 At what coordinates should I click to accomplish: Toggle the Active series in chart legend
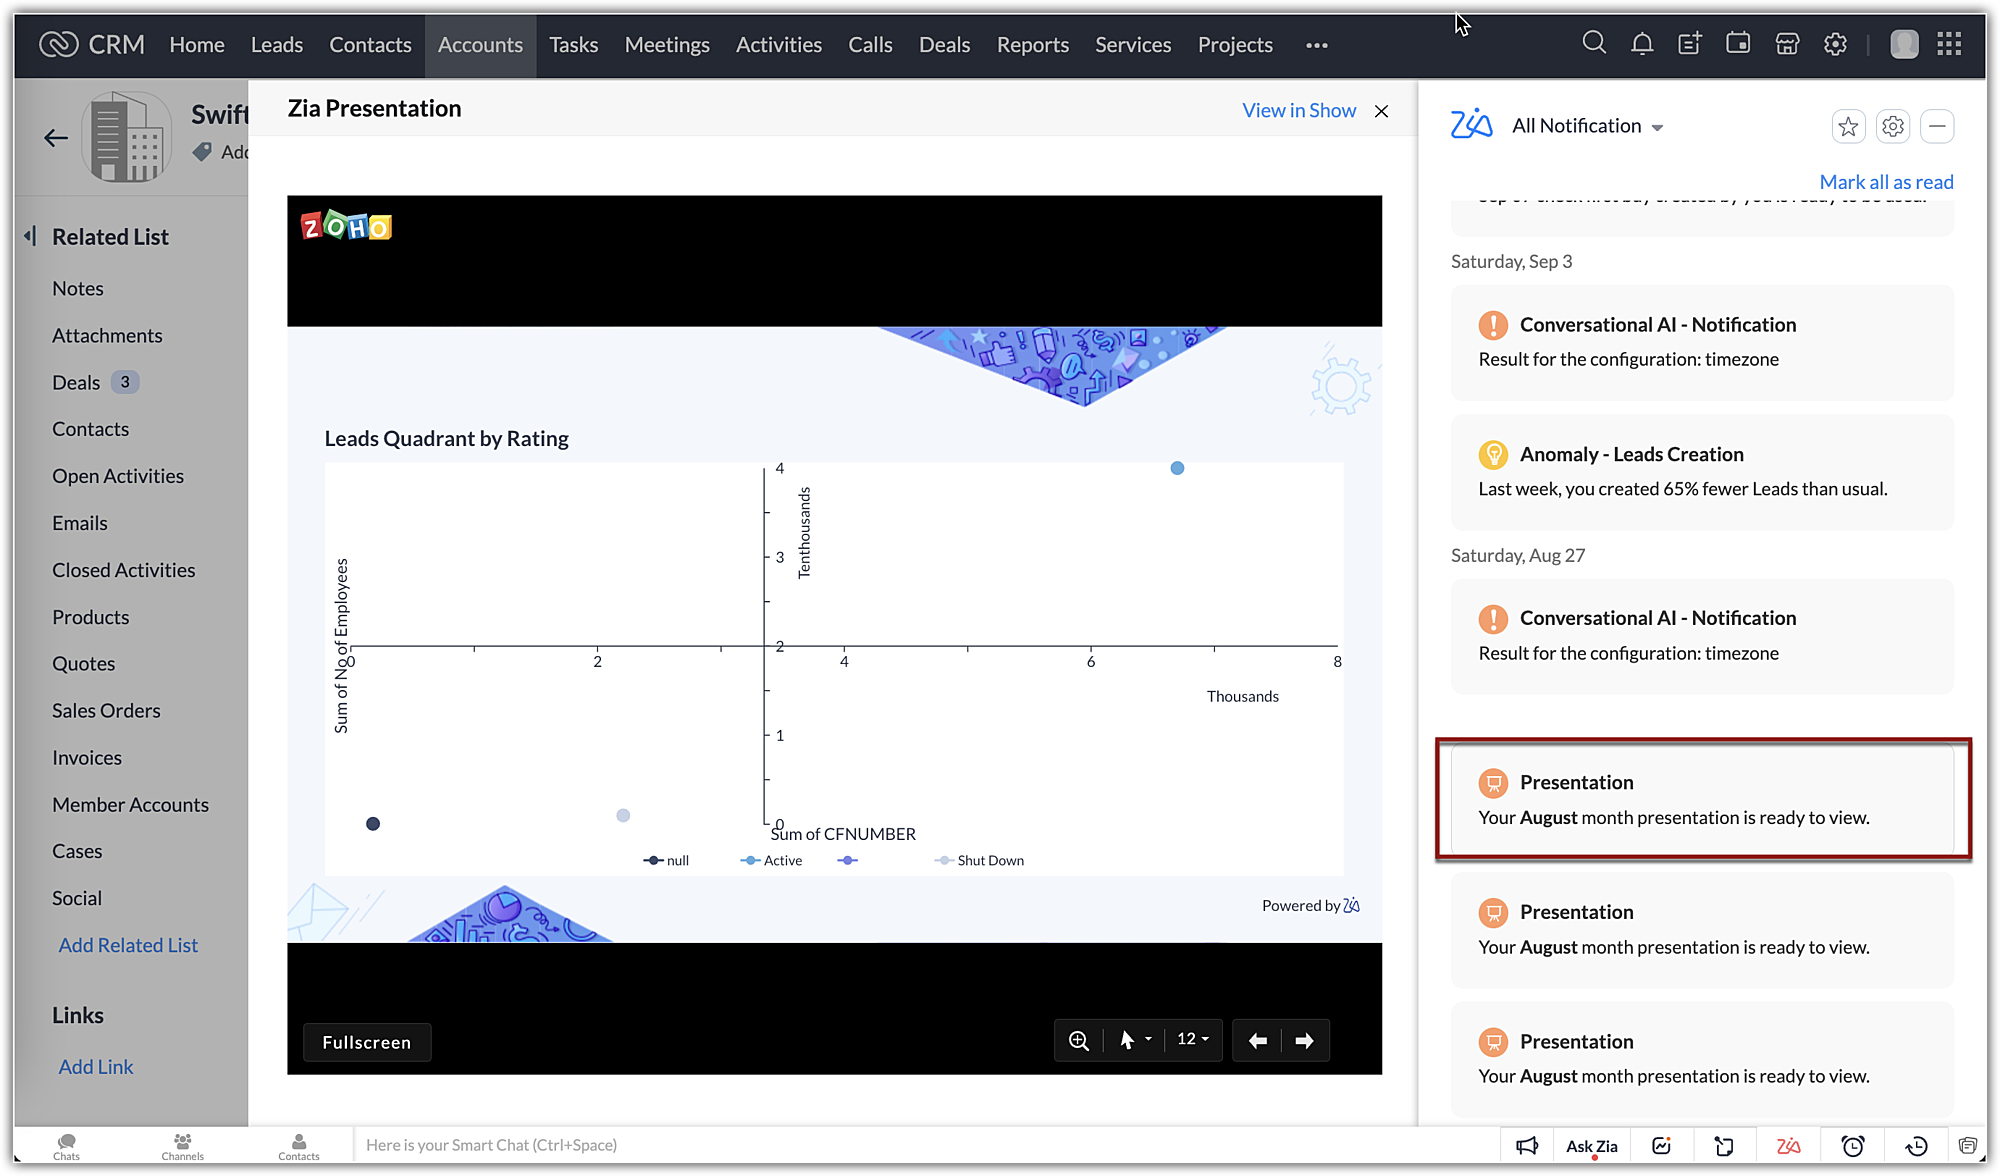[x=772, y=861]
